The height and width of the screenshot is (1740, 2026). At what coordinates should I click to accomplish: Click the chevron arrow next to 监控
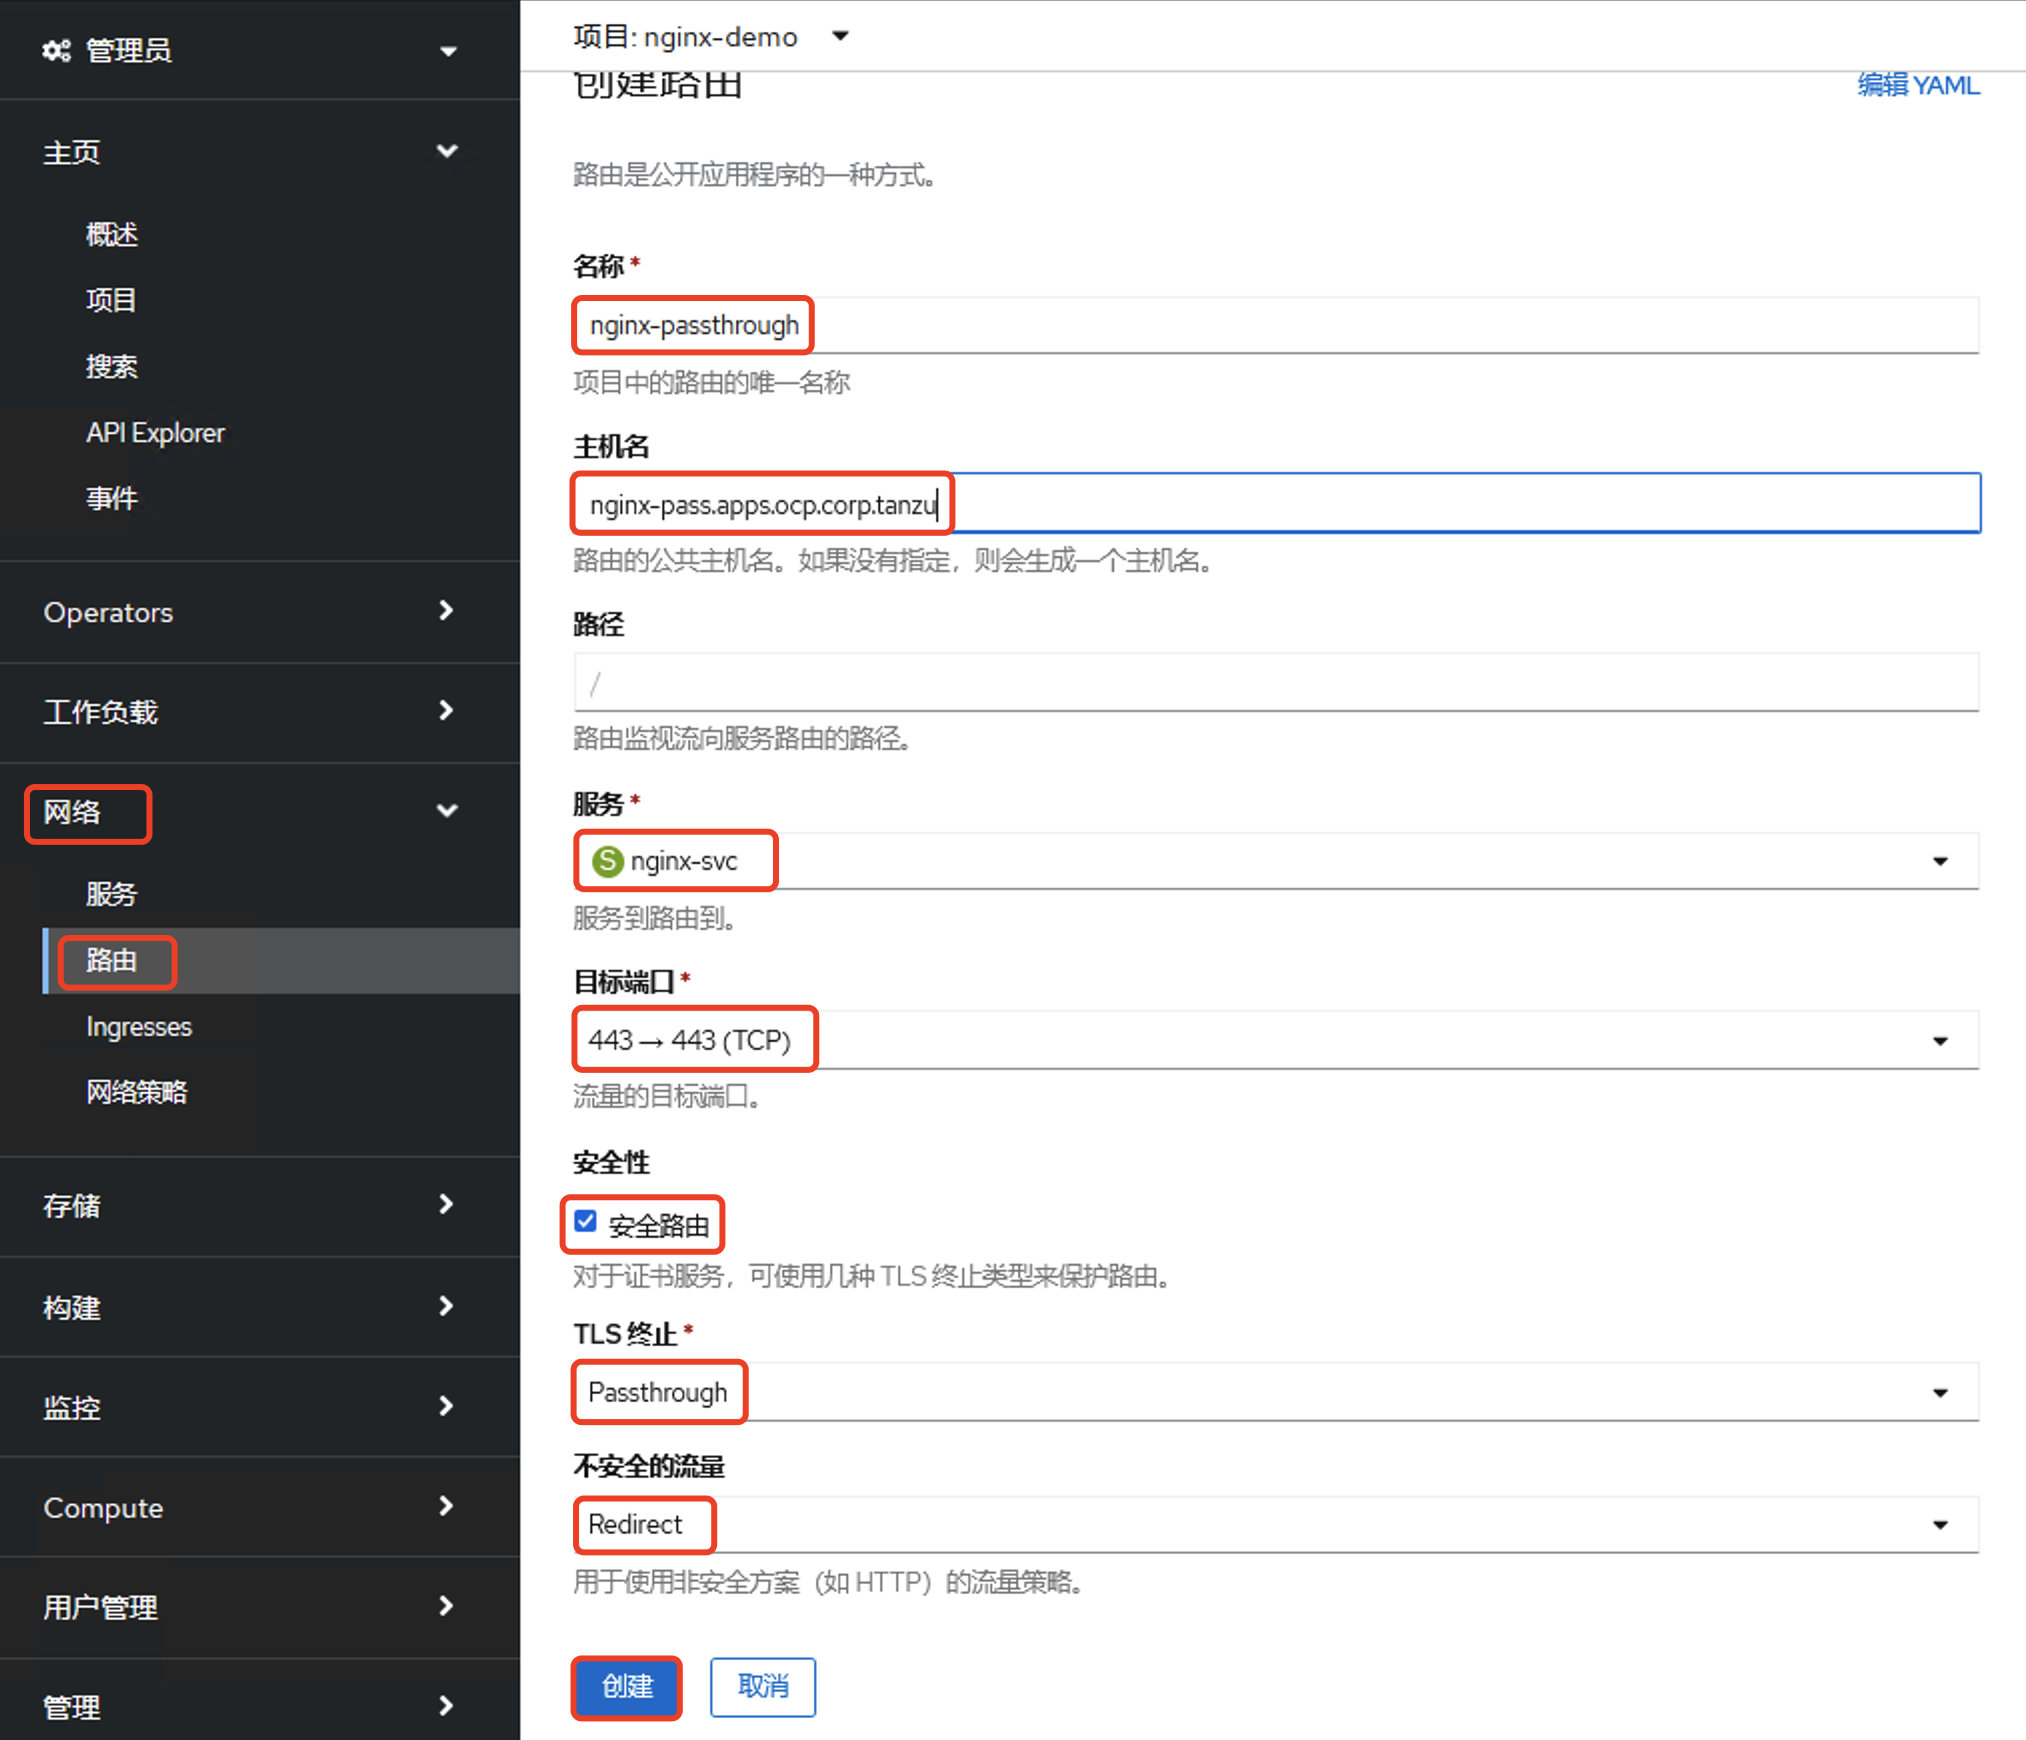(x=446, y=1407)
